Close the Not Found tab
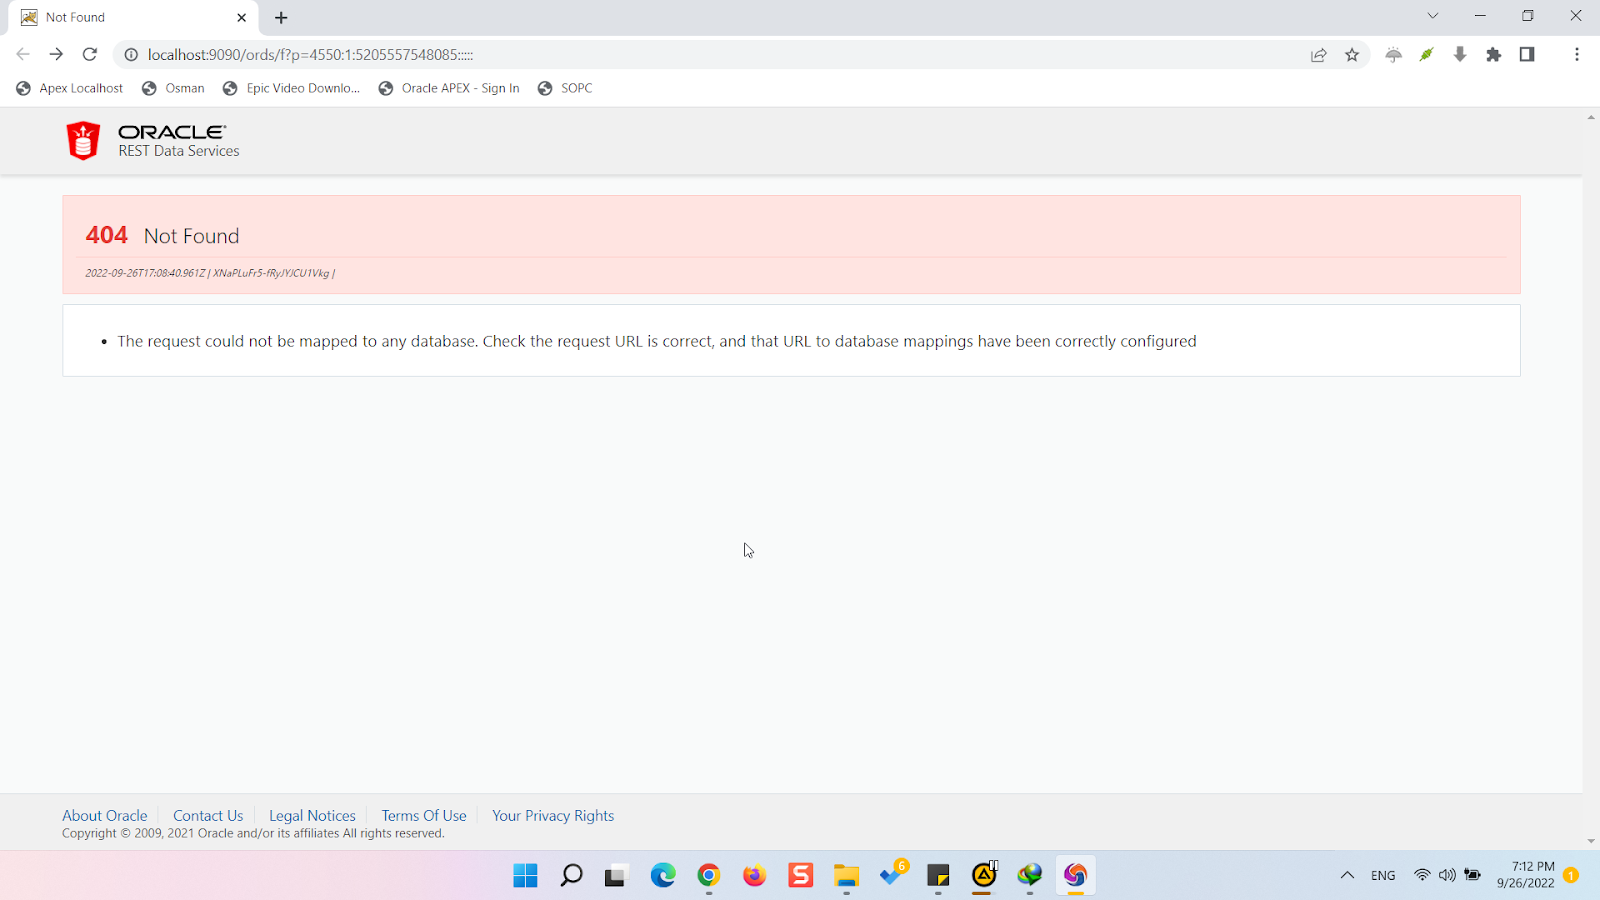The image size is (1600, 900). coord(241,18)
